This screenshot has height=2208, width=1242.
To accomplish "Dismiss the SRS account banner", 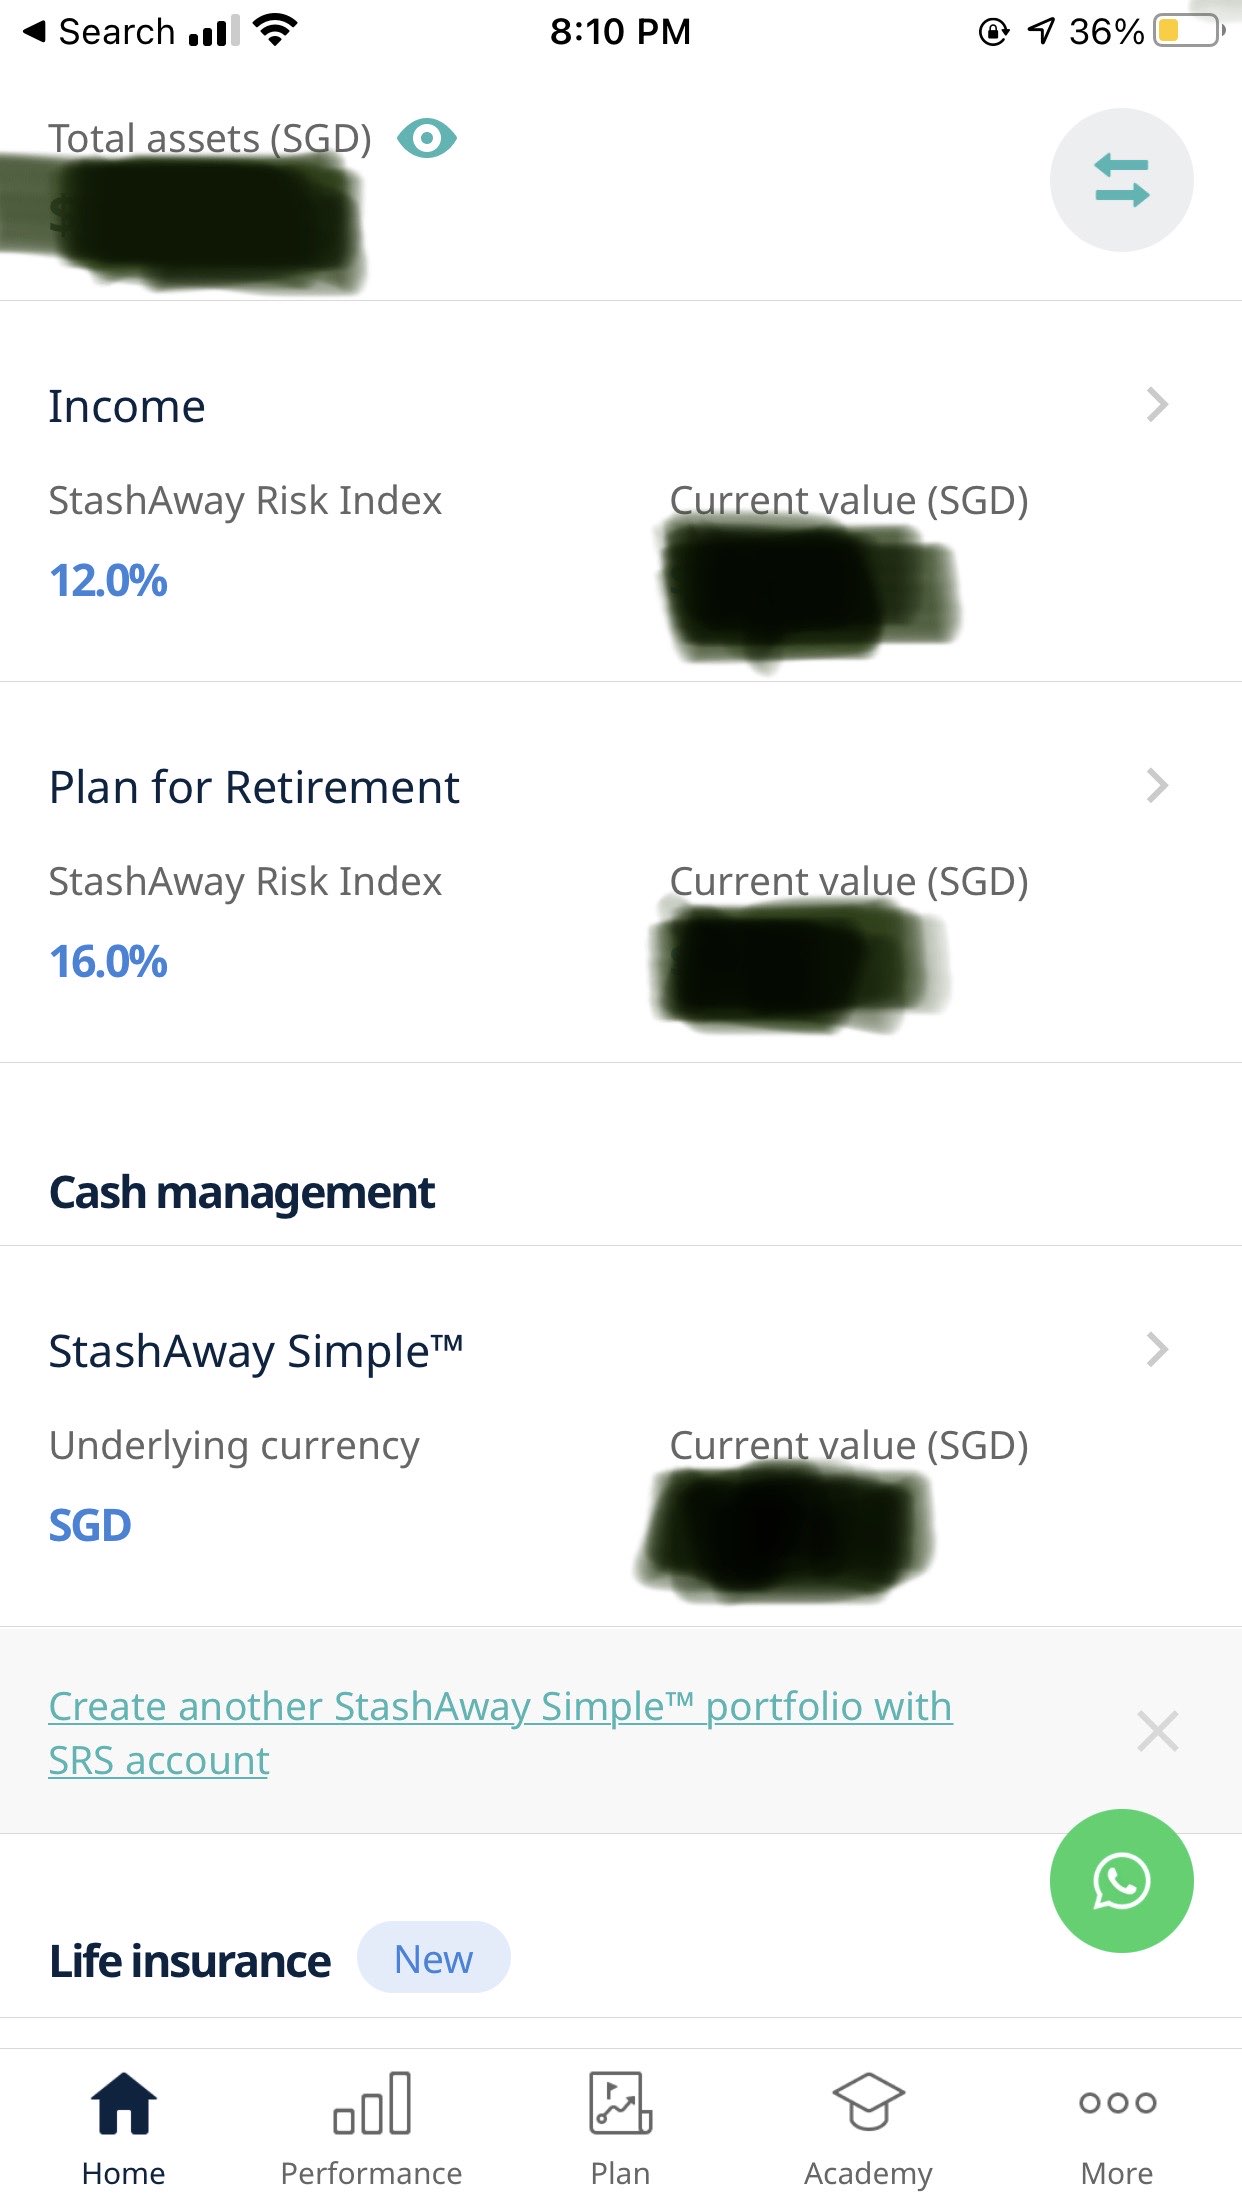I will coord(1158,1731).
